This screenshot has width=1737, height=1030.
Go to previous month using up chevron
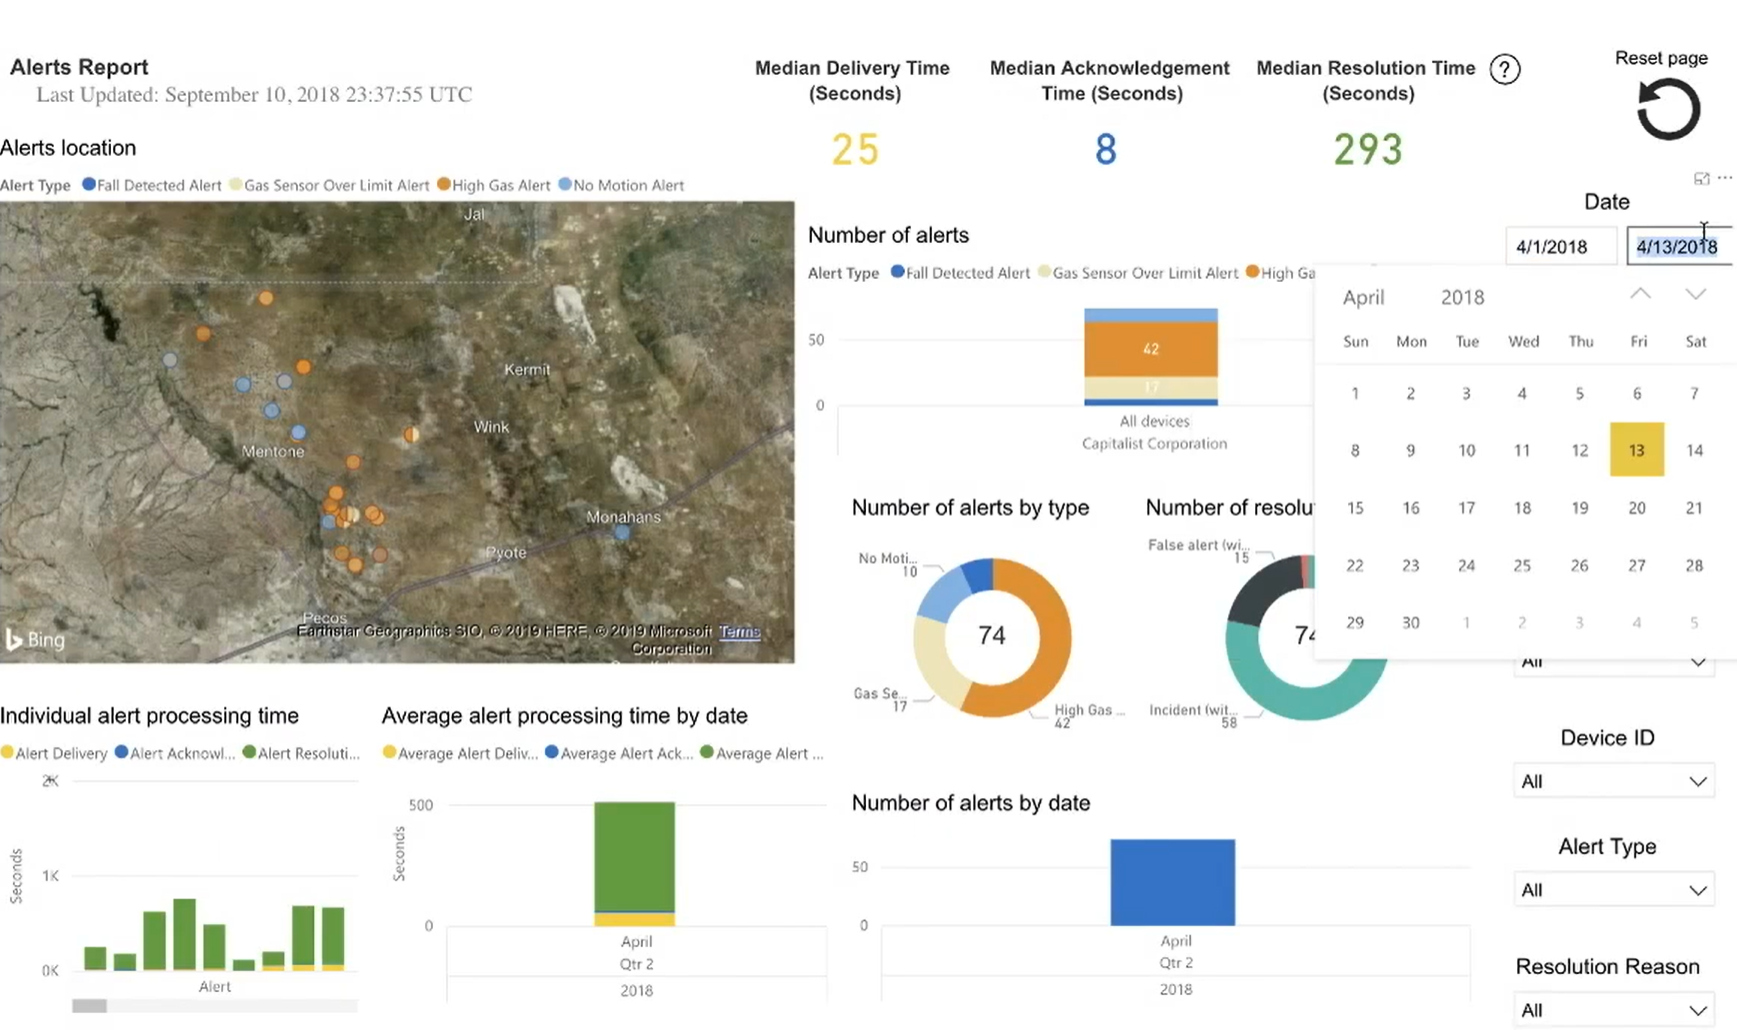1640,294
